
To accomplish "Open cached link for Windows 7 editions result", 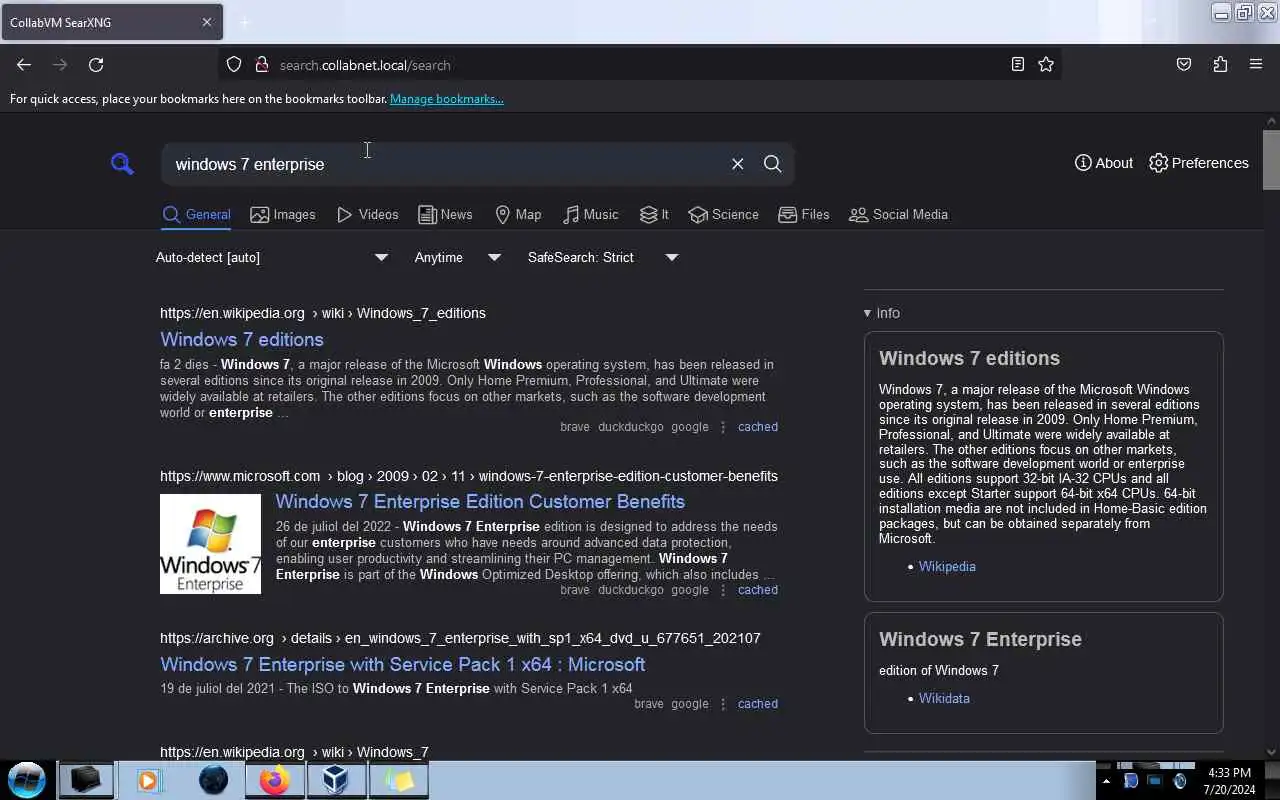I will (x=758, y=427).
